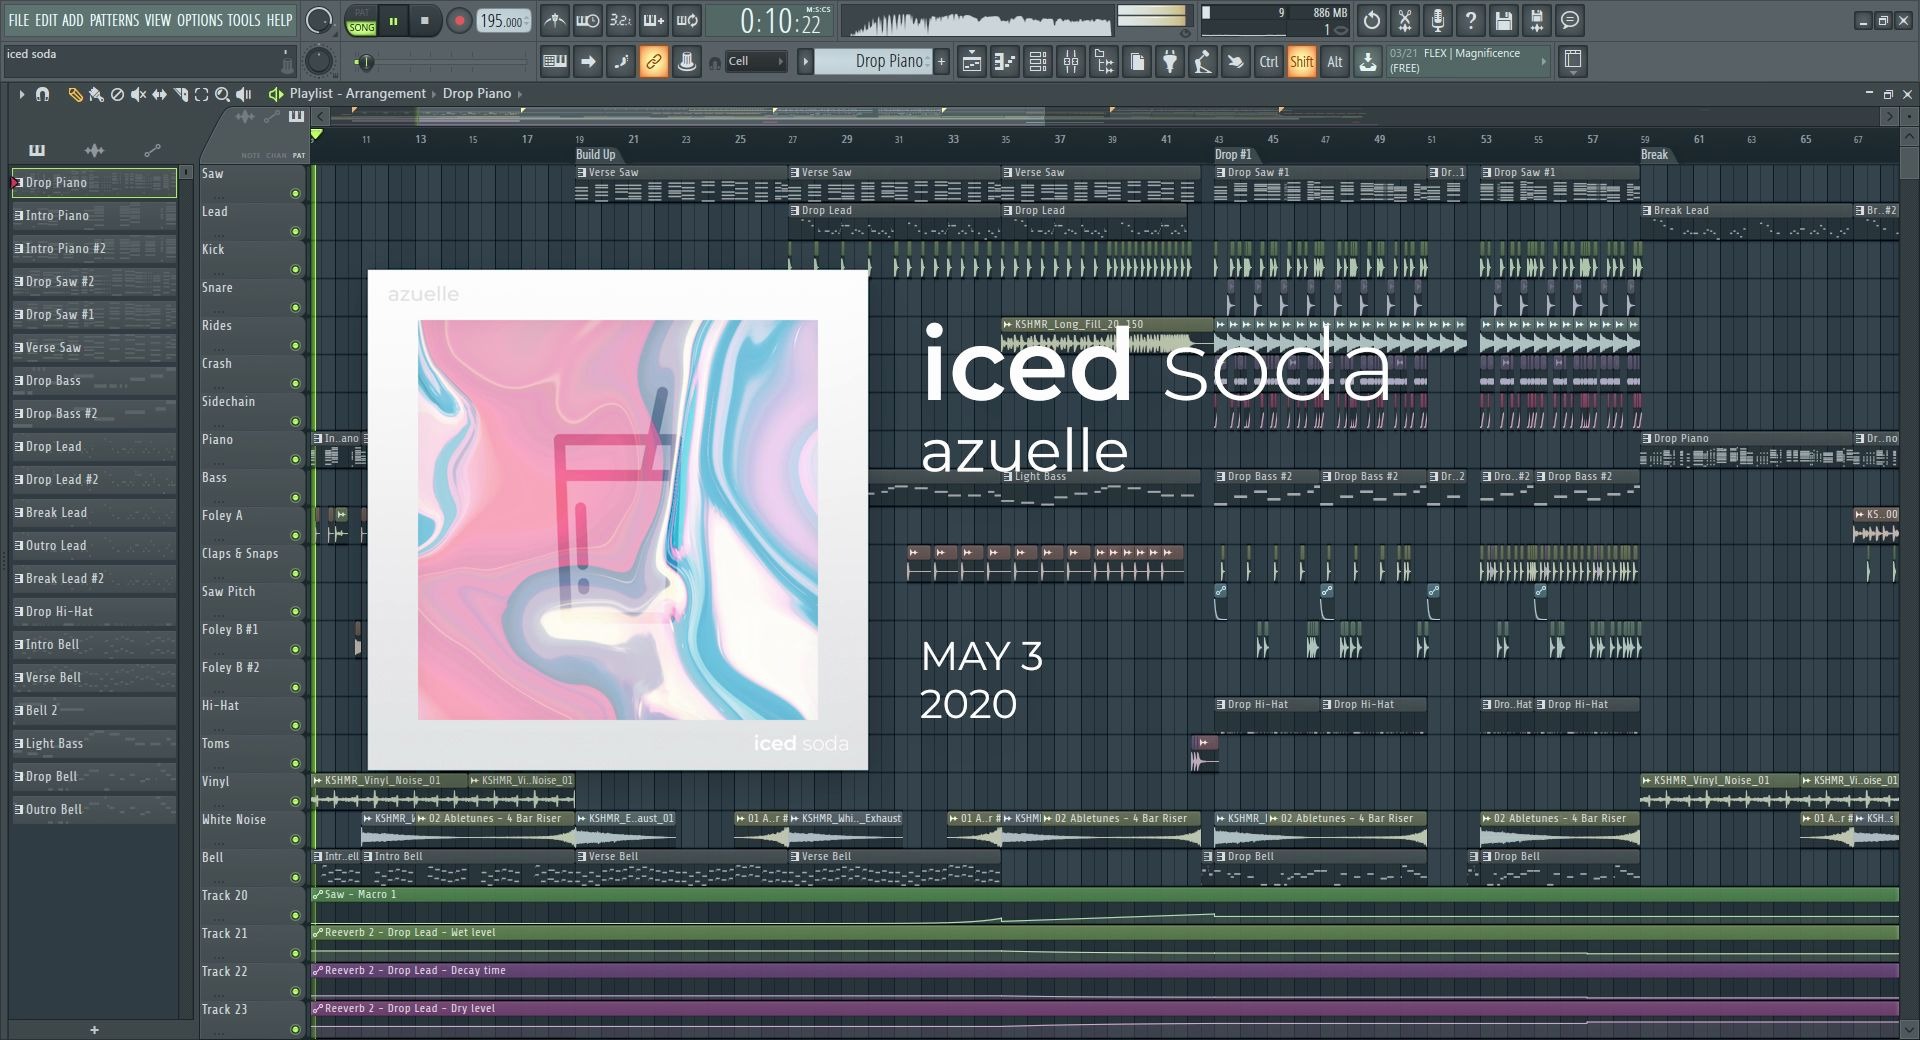Stop playback
The height and width of the screenshot is (1040, 1920).
425,20
